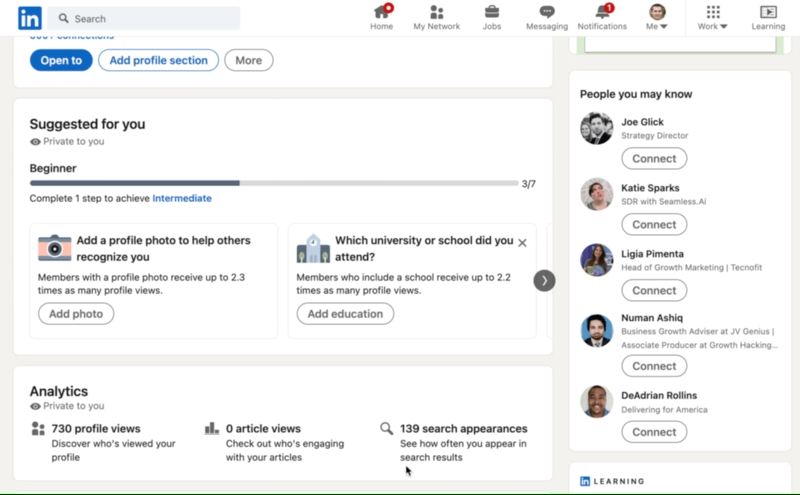Click the eye icon under Analytics
This screenshot has height=495, width=800.
[35, 406]
